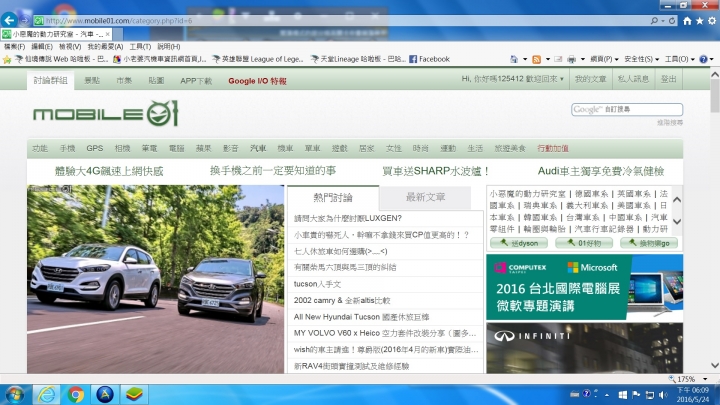Open thread MY VOLVO V60 x Heico
The height and width of the screenshot is (405, 720).
pos(385,333)
